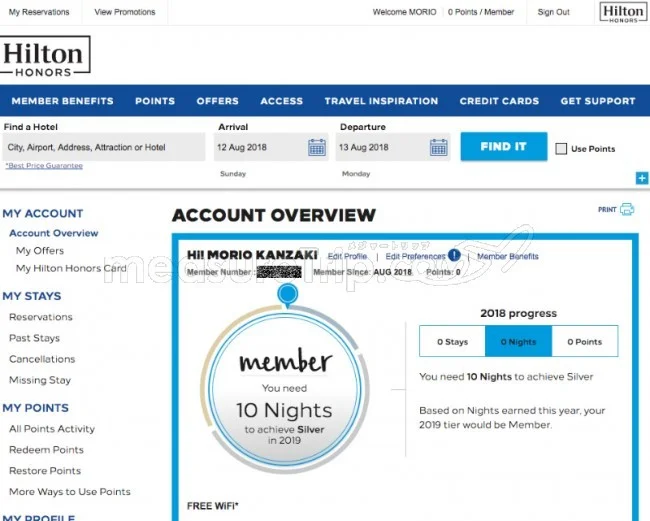Click the Hilton Honors logo in top-right corner
The width and height of the screenshot is (650, 521).
click(623, 12)
